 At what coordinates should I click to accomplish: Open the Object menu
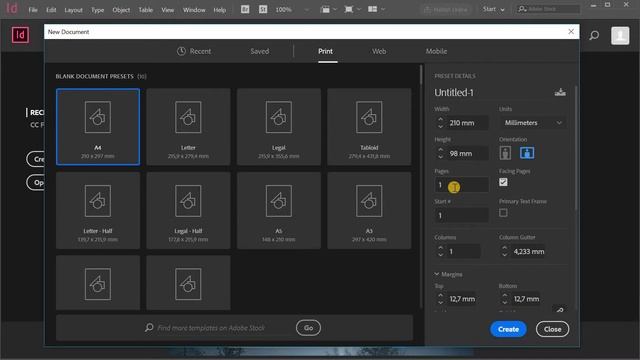pyautogui.click(x=121, y=10)
